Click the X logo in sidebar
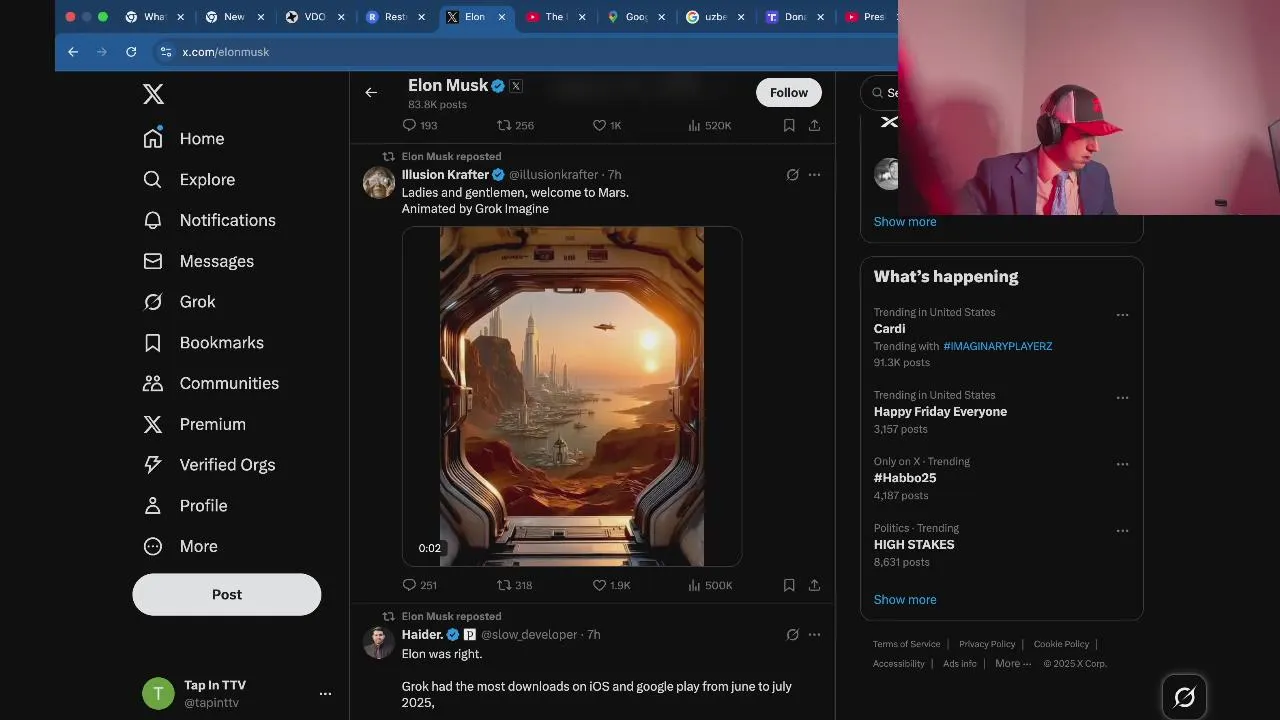This screenshot has height=720, width=1280. click(x=153, y=94)
